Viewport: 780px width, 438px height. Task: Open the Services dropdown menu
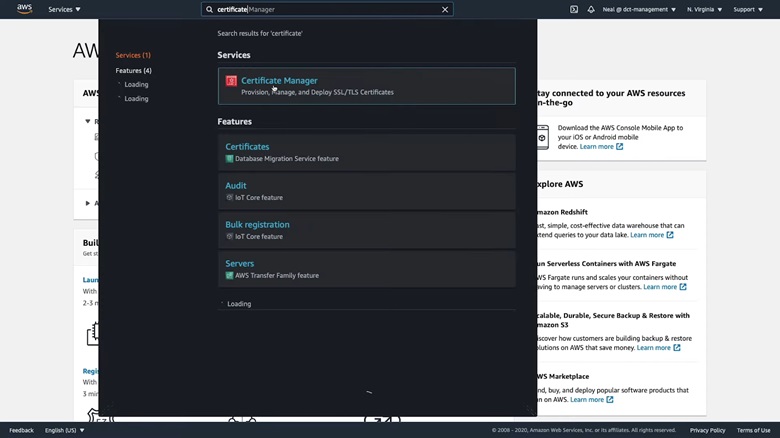pos(64,9)
